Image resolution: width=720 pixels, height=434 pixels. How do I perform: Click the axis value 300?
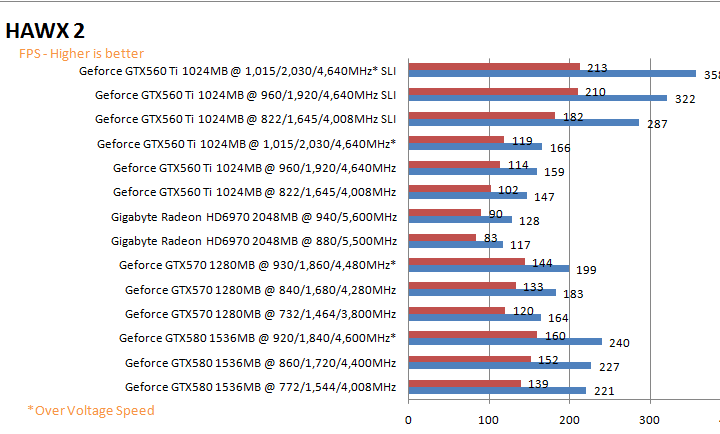pyautogui.click(x=650, y=420)
